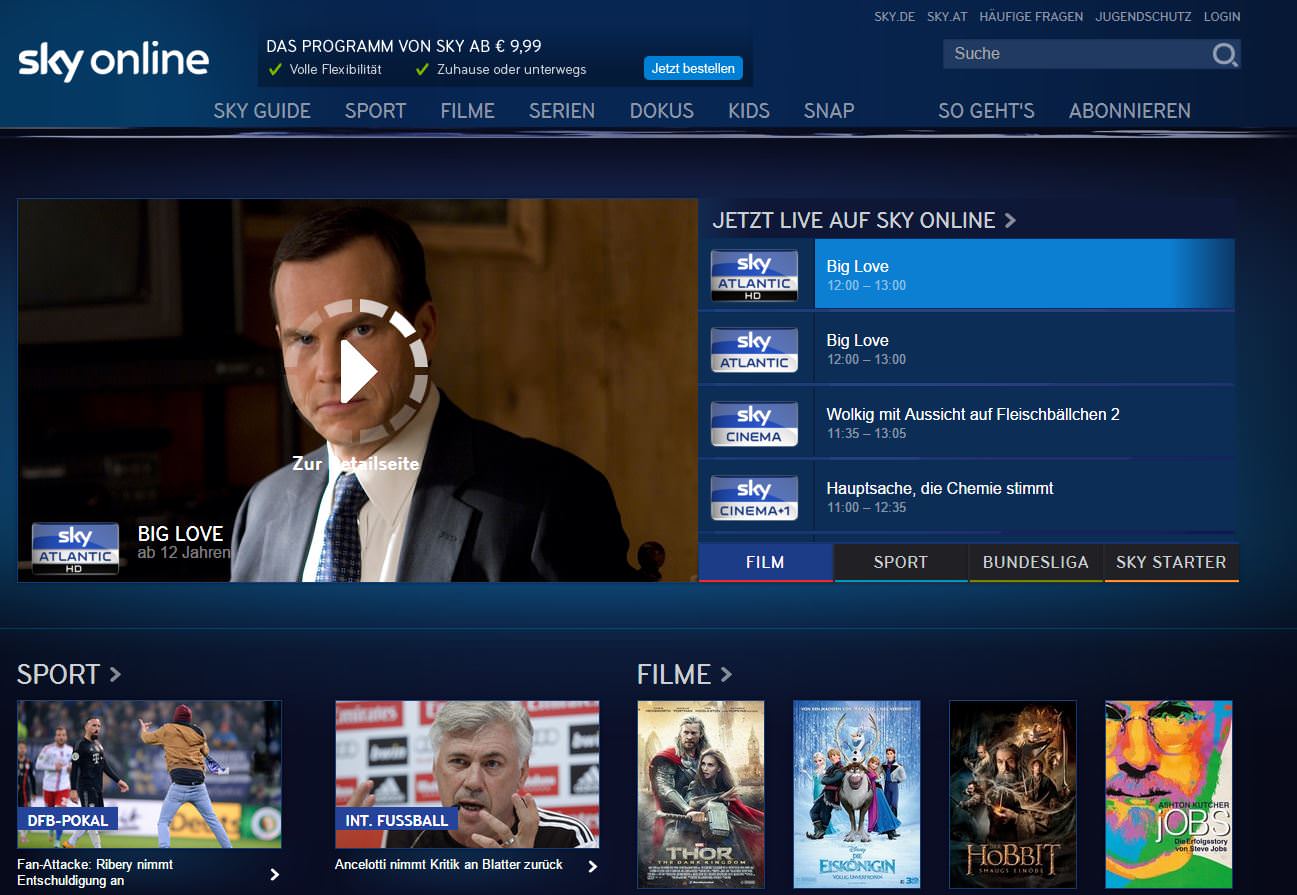Select the SKY STARTER tab
Screen dimensions: 1297x895
[x=1171, y=562]
